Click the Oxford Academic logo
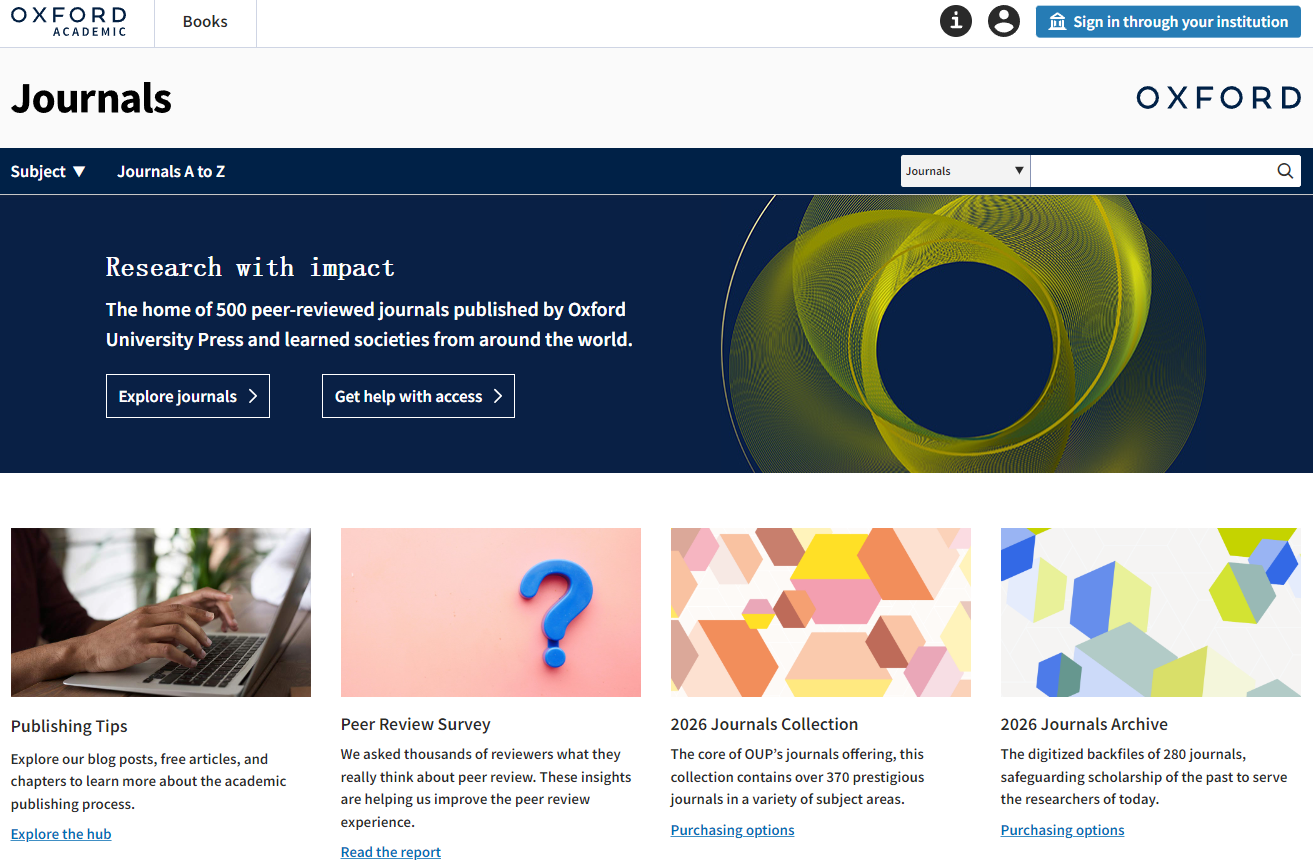This screenshot has height=864, width=1313. point(69,21)
